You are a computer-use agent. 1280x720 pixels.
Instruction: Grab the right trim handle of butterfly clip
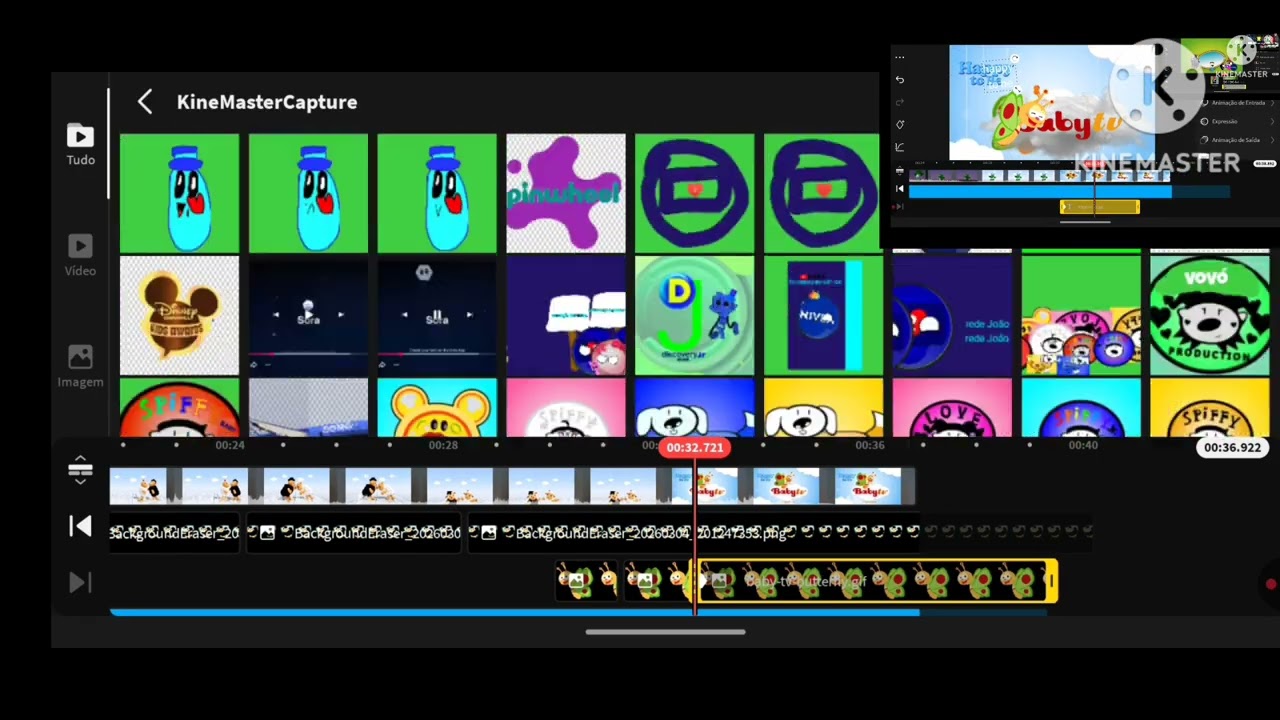coord(1051,581)
